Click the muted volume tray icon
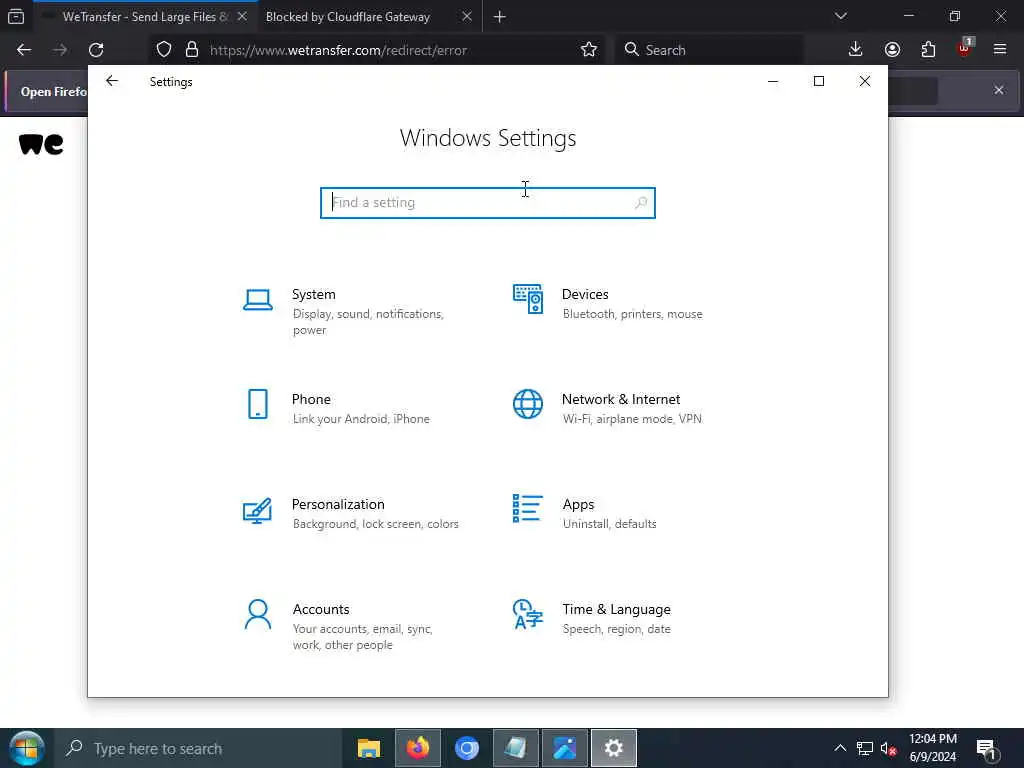Screen dimensions: 1024x768 [x=888, y=749]
